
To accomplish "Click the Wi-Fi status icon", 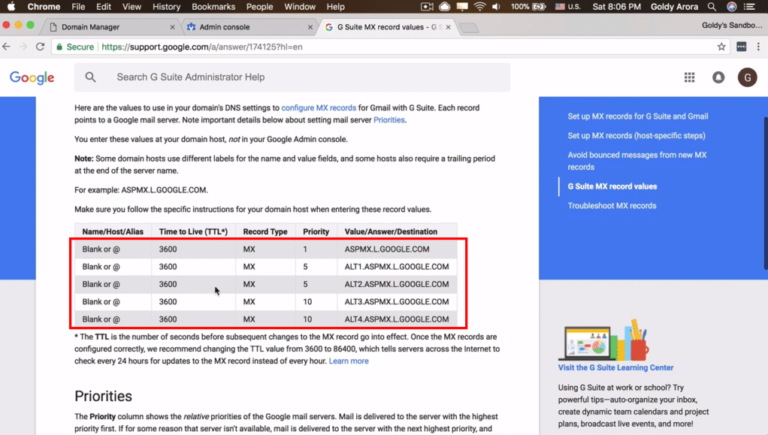I will pyautogui.click(x=480, y=7).
